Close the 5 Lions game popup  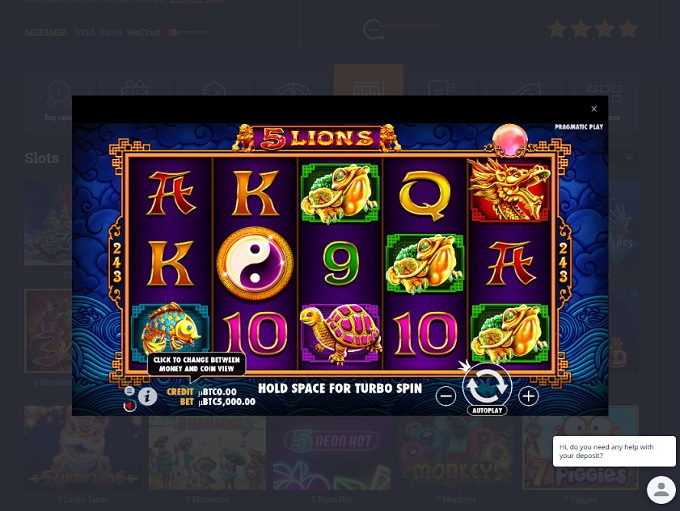(x=594, y=109)
